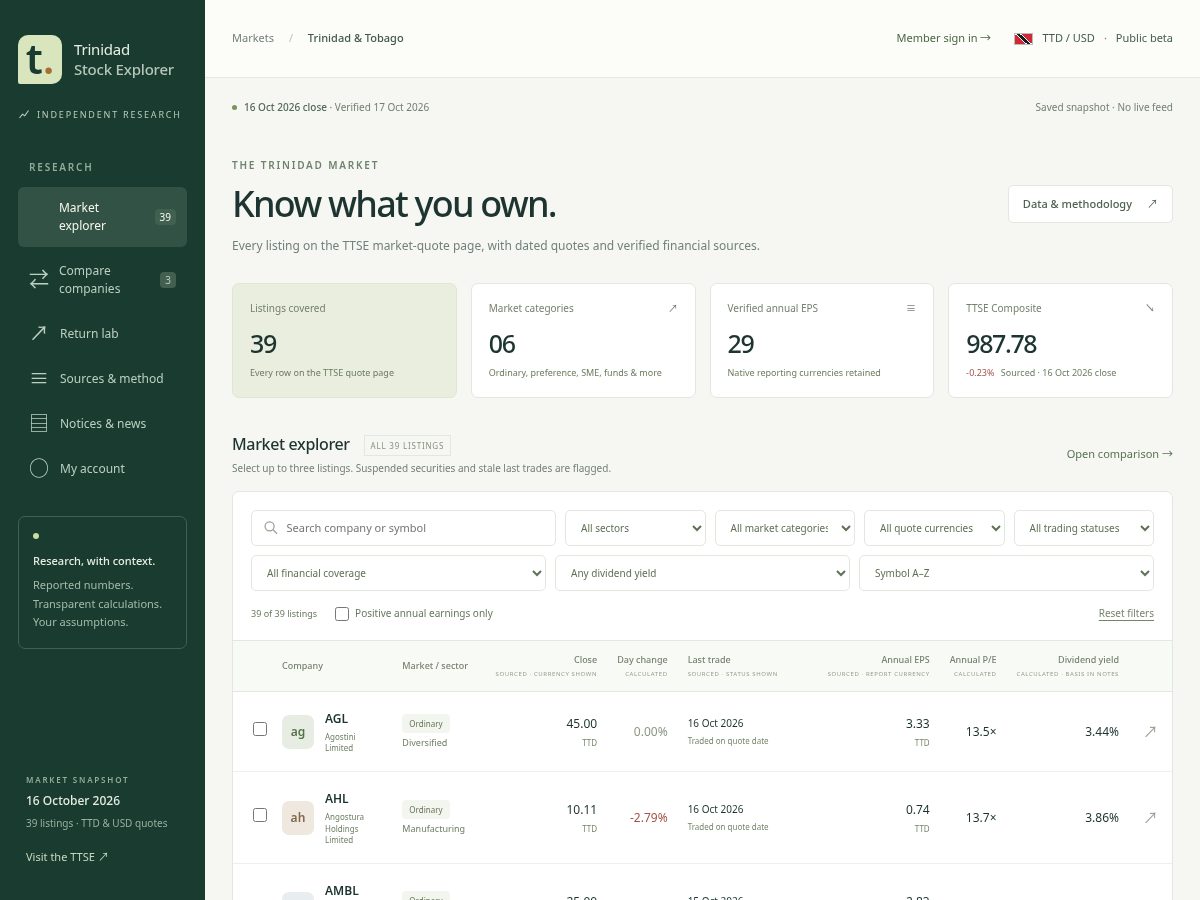Enable Positive annual earnings only checkbox
The width and height of the screenshot is (1200, 900).
pos(342,614)
